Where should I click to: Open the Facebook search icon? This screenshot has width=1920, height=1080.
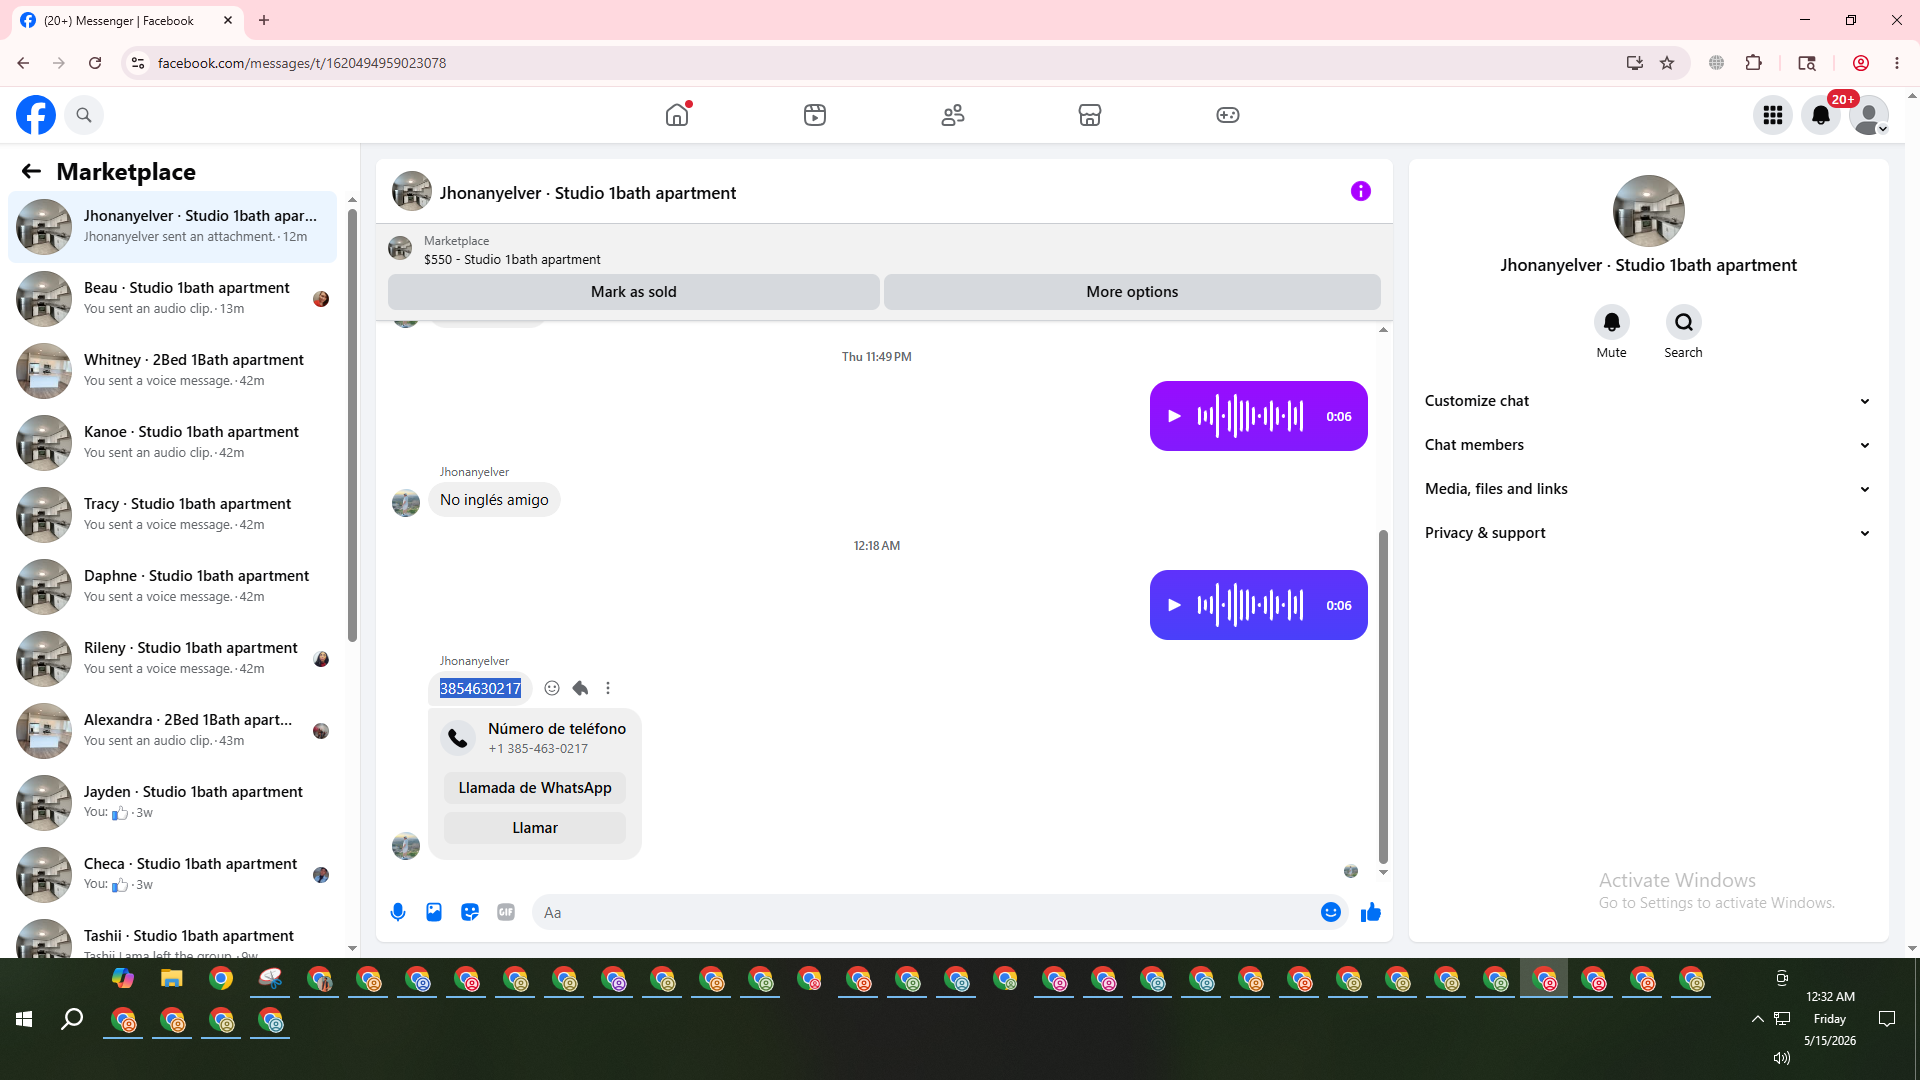[x=84, y=115]
